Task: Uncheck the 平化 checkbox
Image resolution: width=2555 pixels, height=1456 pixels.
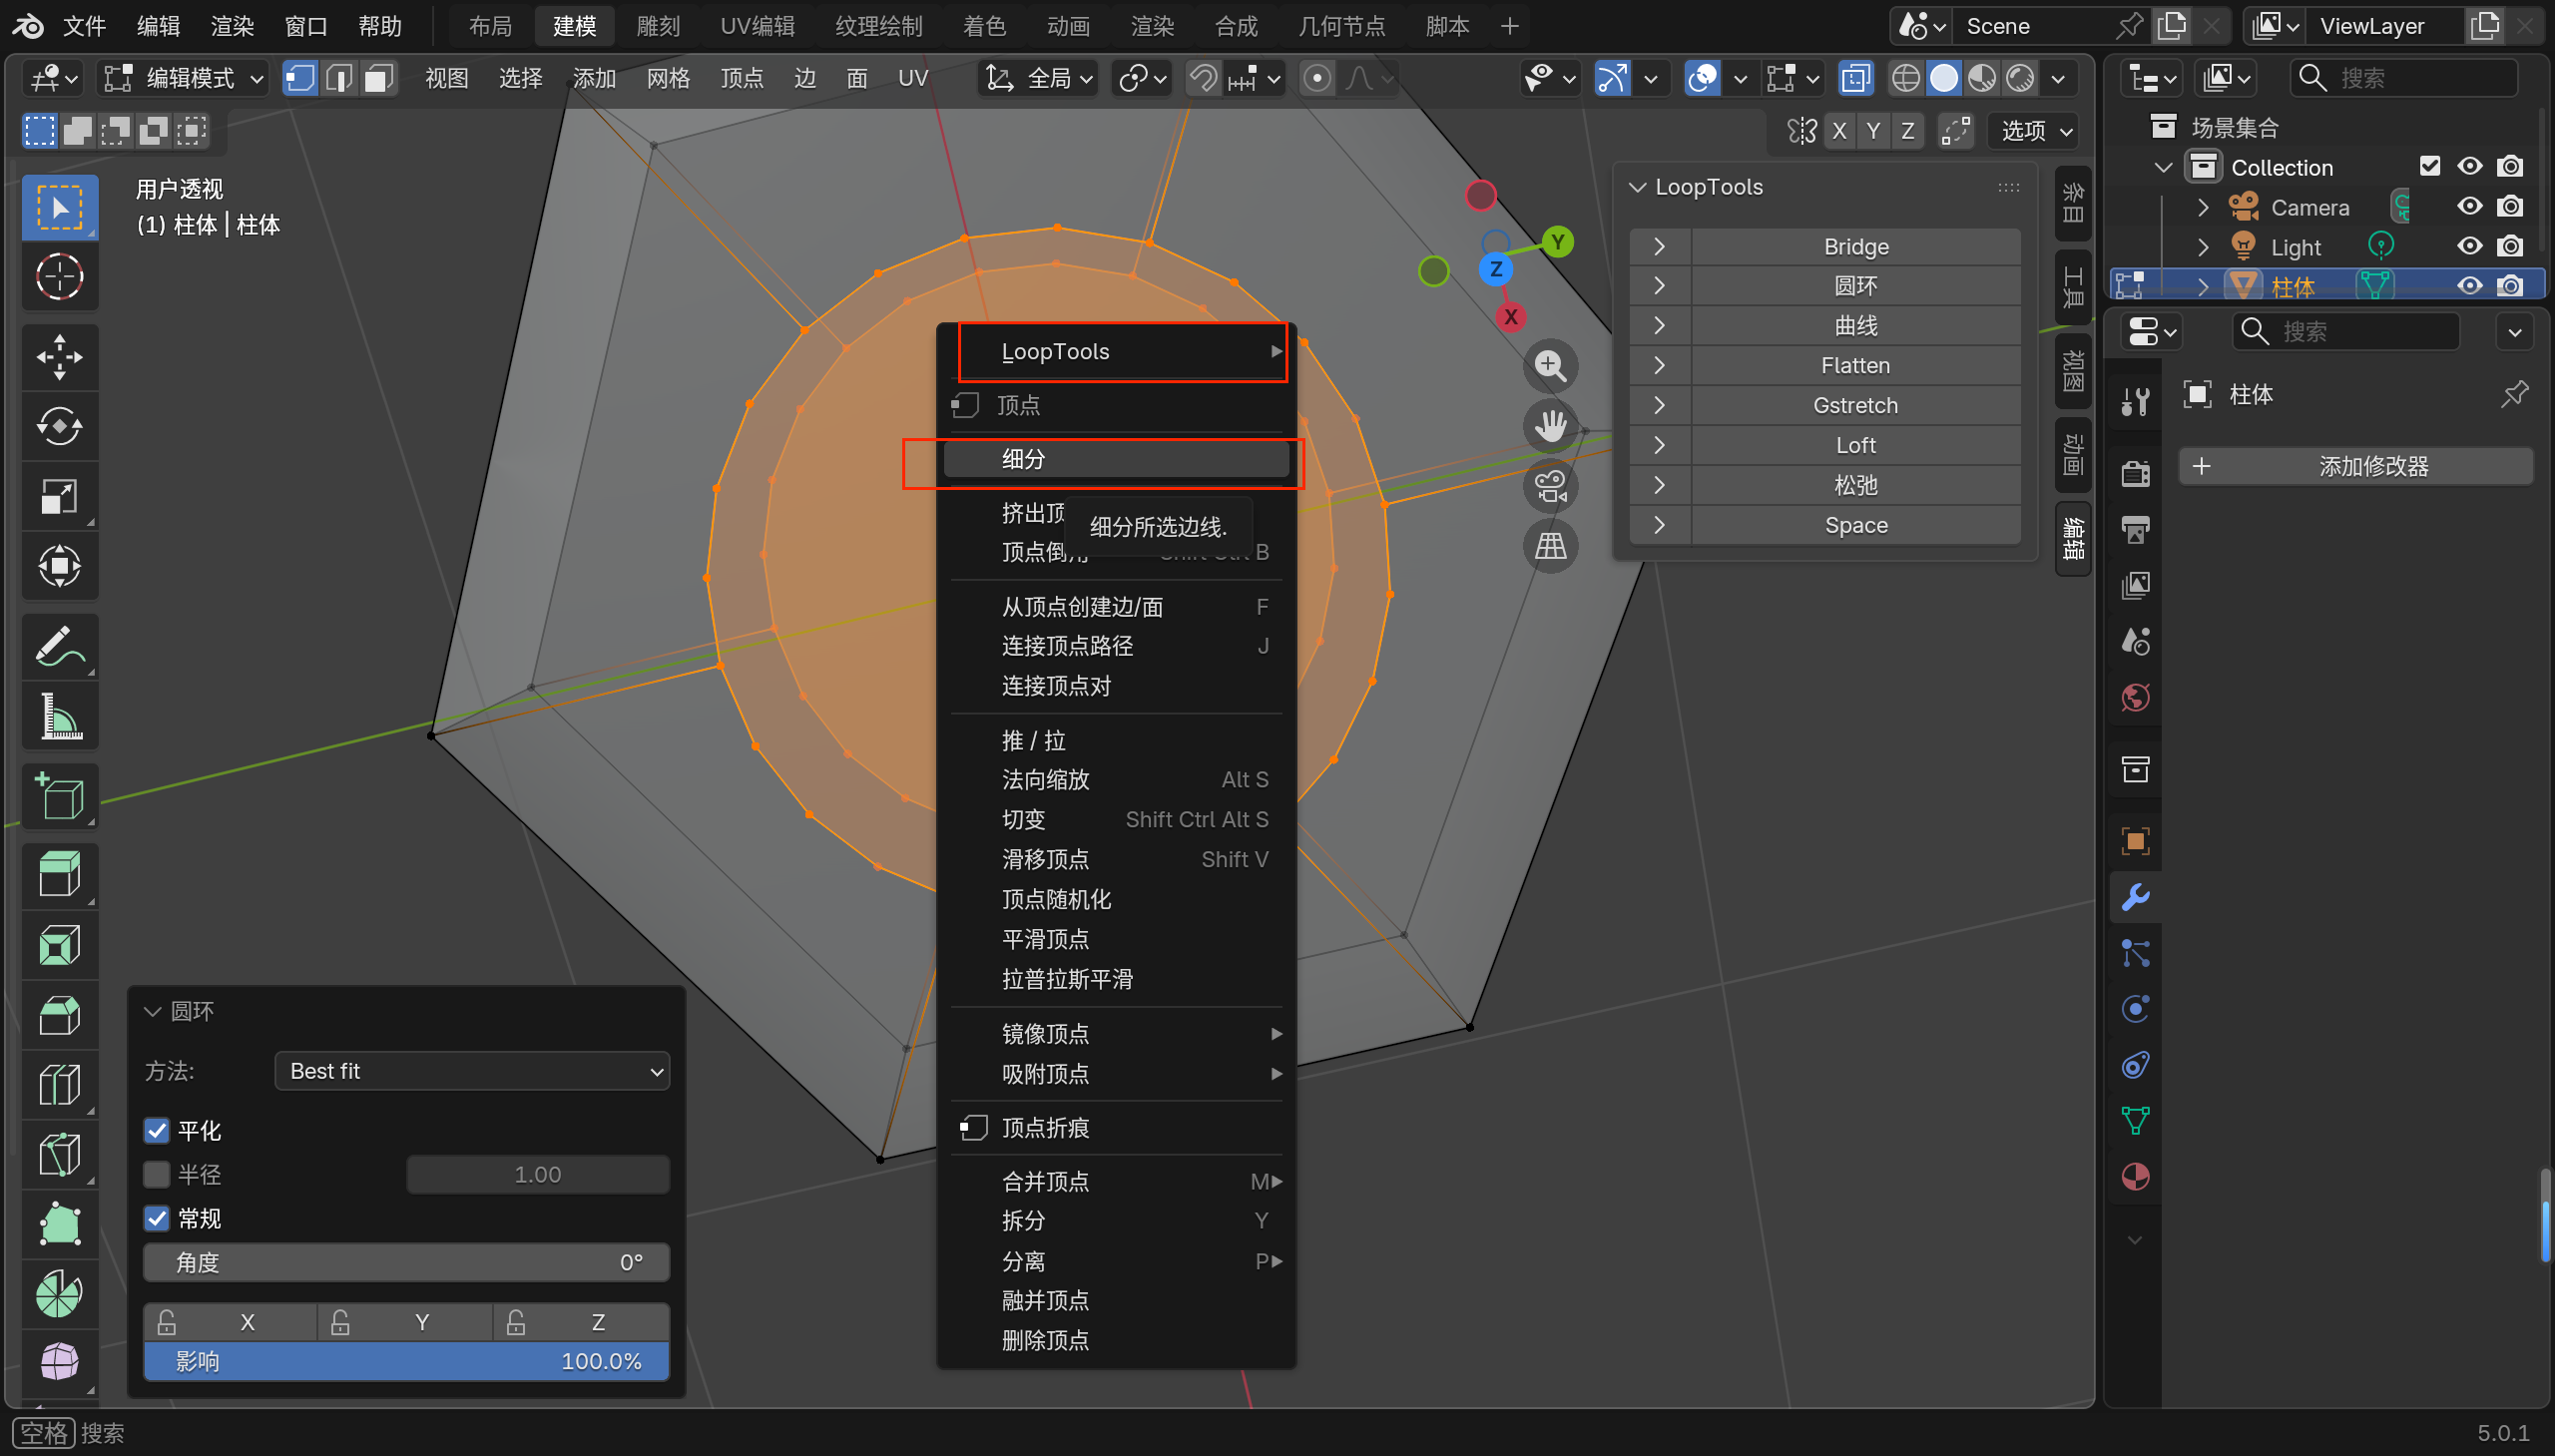Action: [157, 1131]
